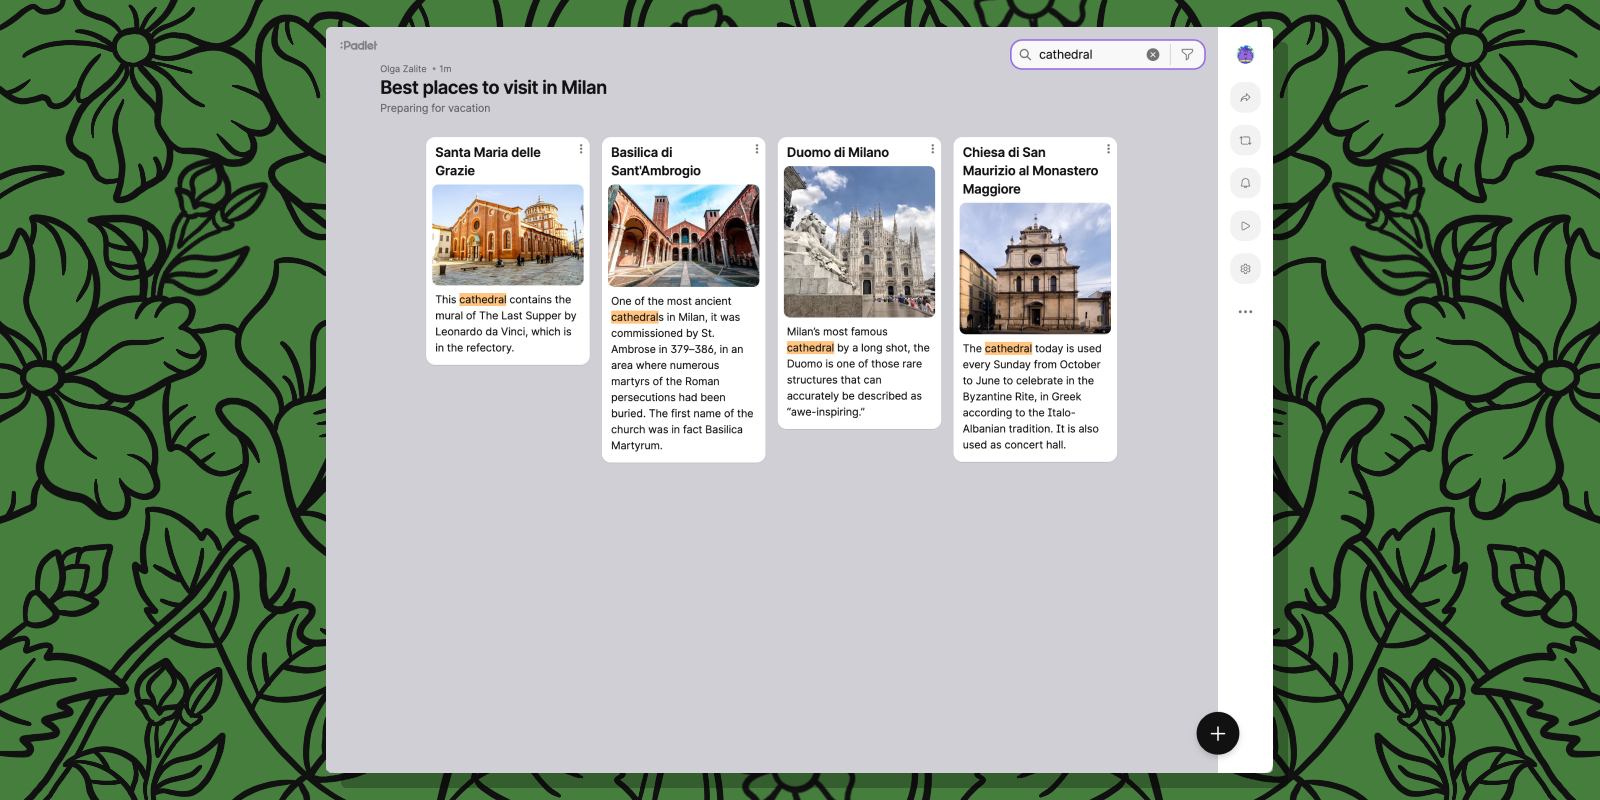Open menu for Chiesa di San Maurizio post

pyautogui.click(x=1108, y=149)
